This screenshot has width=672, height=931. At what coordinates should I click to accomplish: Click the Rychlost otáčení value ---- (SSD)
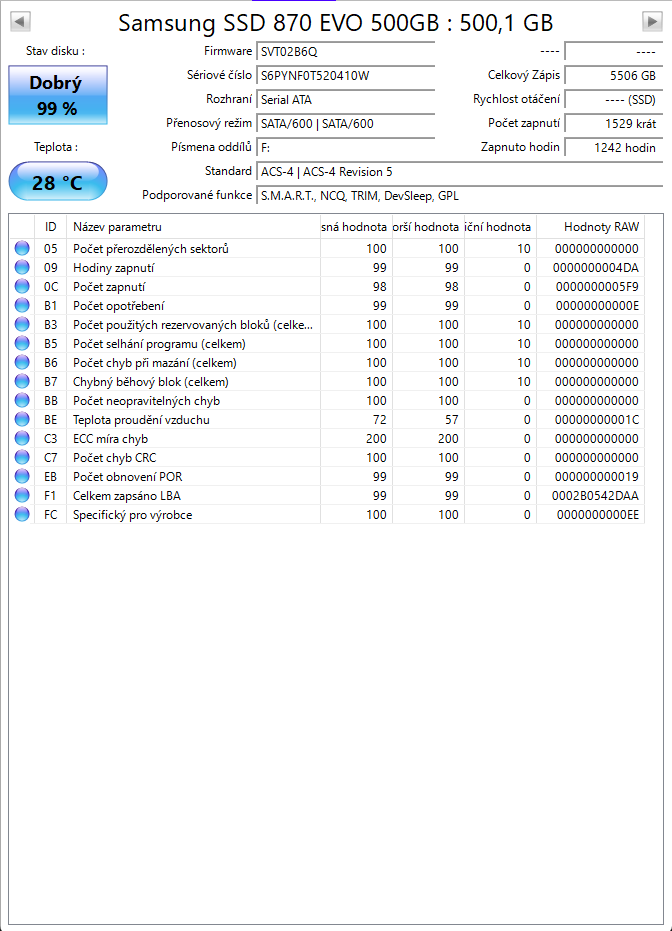click(x=614, y=100)
